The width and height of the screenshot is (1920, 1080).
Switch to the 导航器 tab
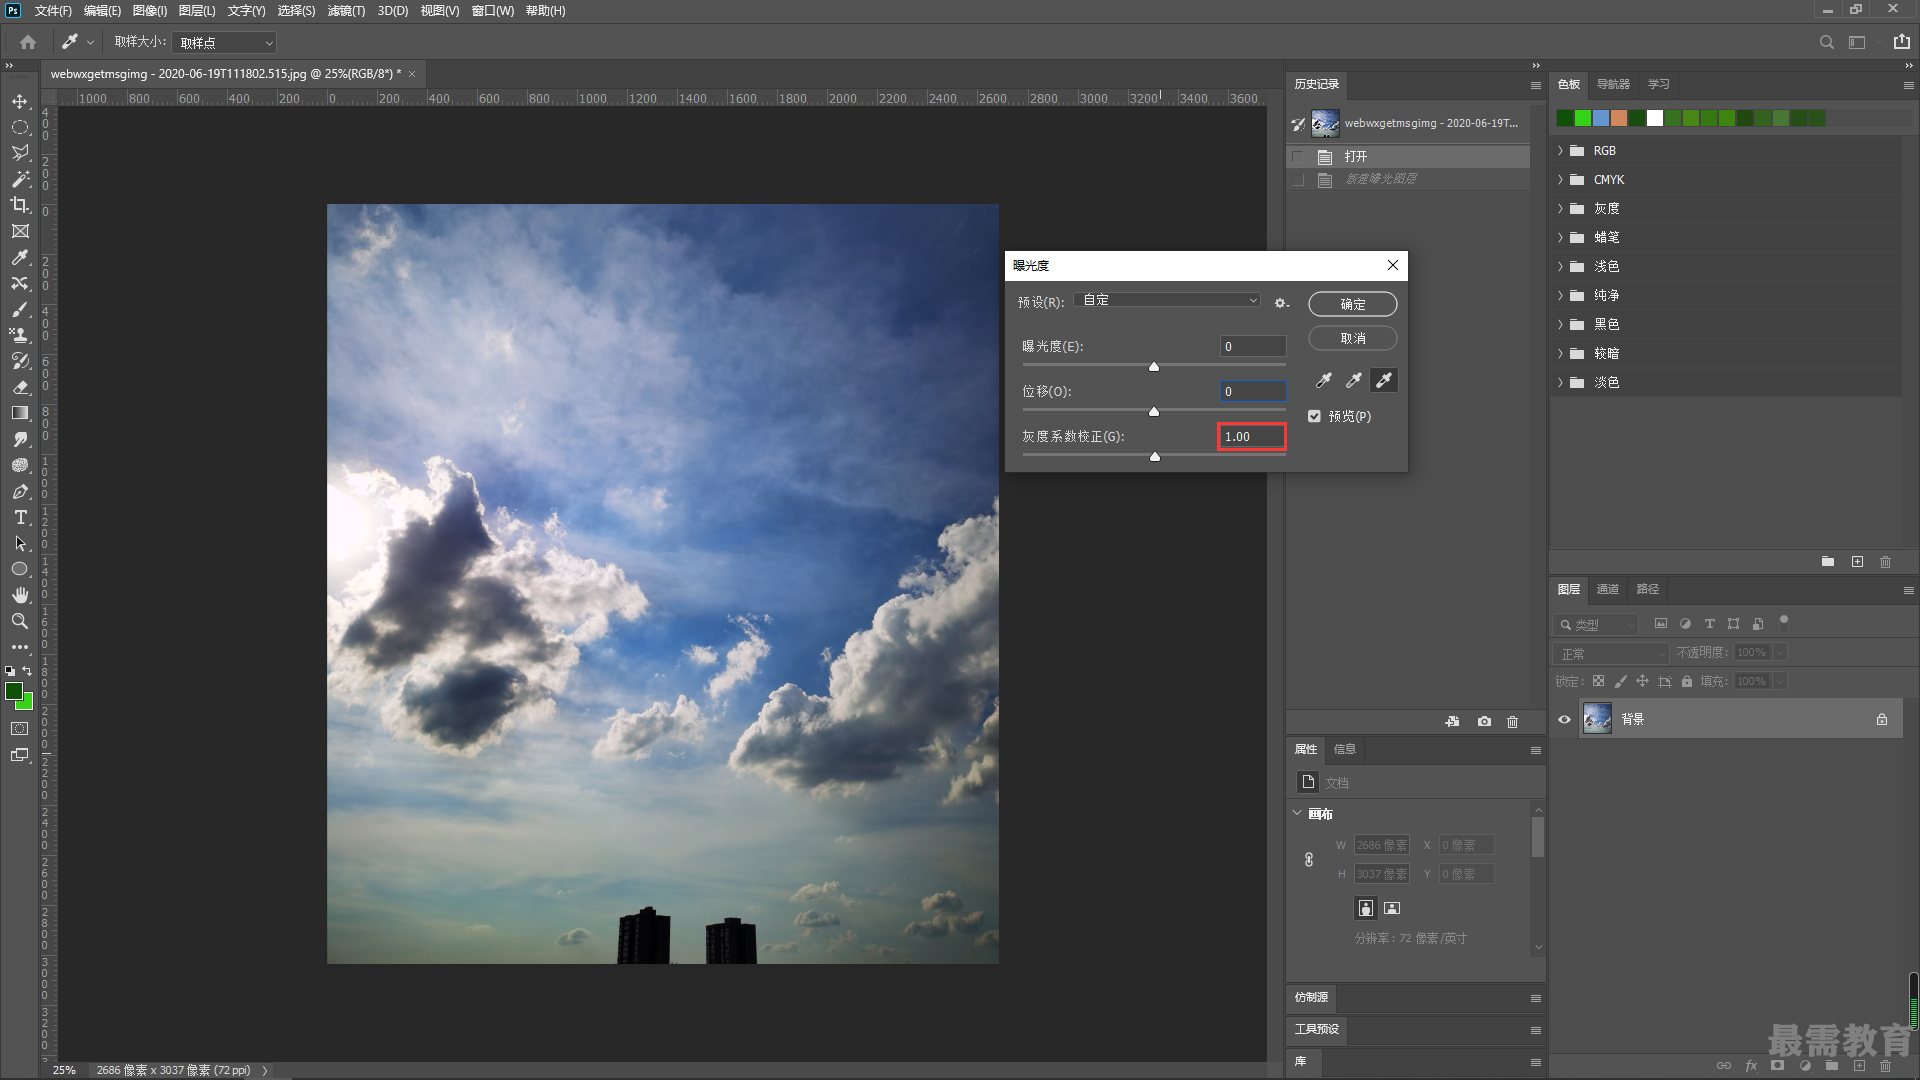click(1613, 84)
